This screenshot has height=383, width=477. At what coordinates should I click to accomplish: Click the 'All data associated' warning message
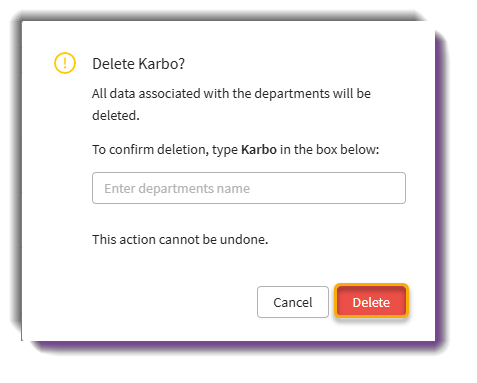(x=231, y=104)
